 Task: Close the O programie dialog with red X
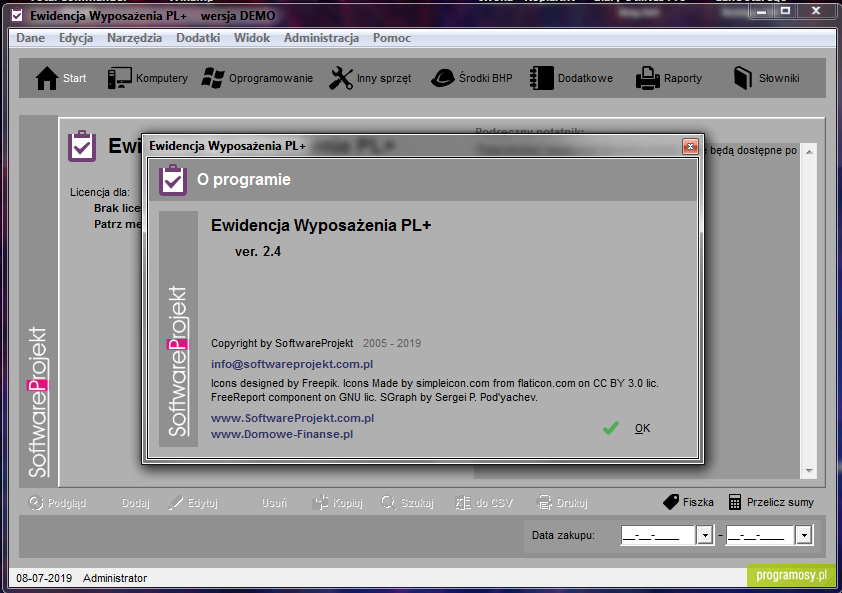[690, 146]
